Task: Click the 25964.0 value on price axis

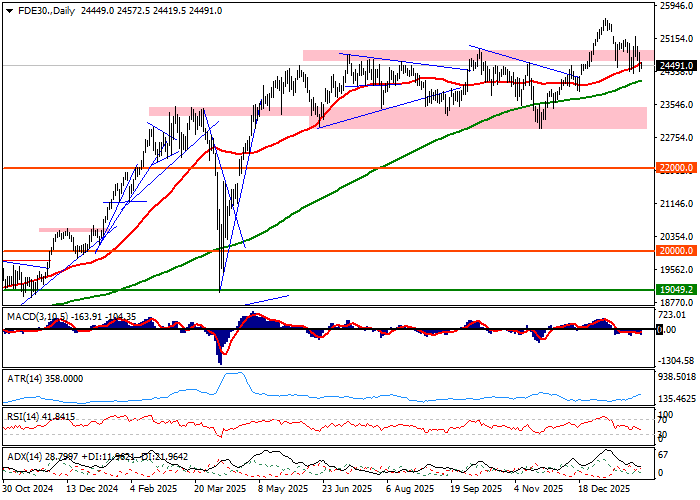Action: [x=677, y=6]
